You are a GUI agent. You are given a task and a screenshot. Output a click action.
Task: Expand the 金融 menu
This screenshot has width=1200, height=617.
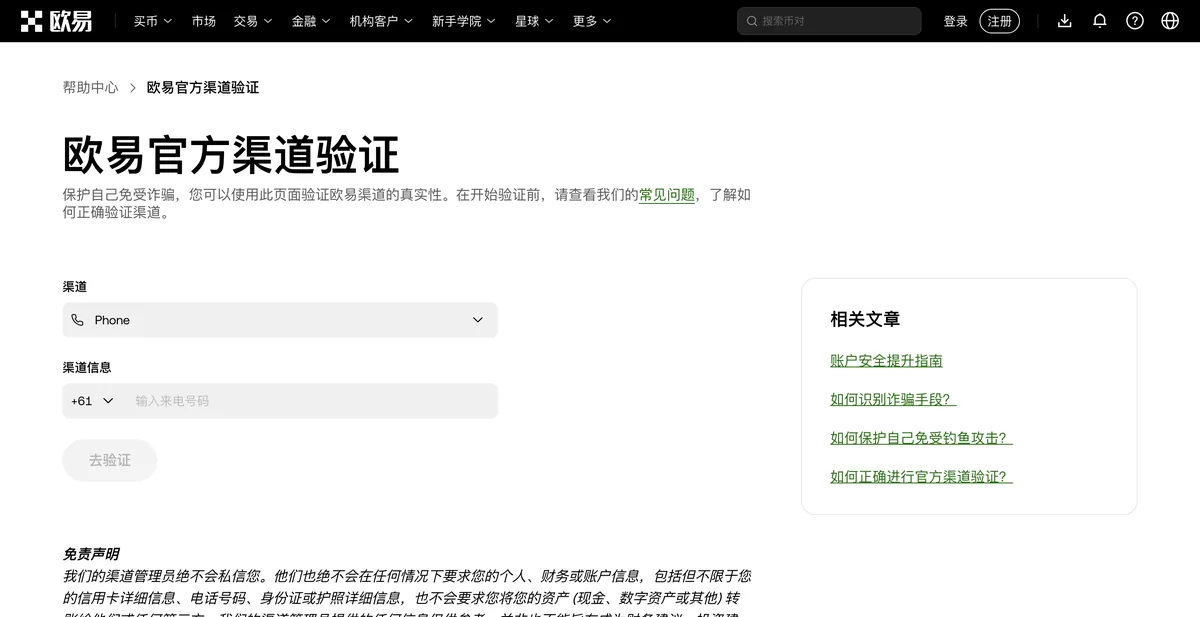311,21
